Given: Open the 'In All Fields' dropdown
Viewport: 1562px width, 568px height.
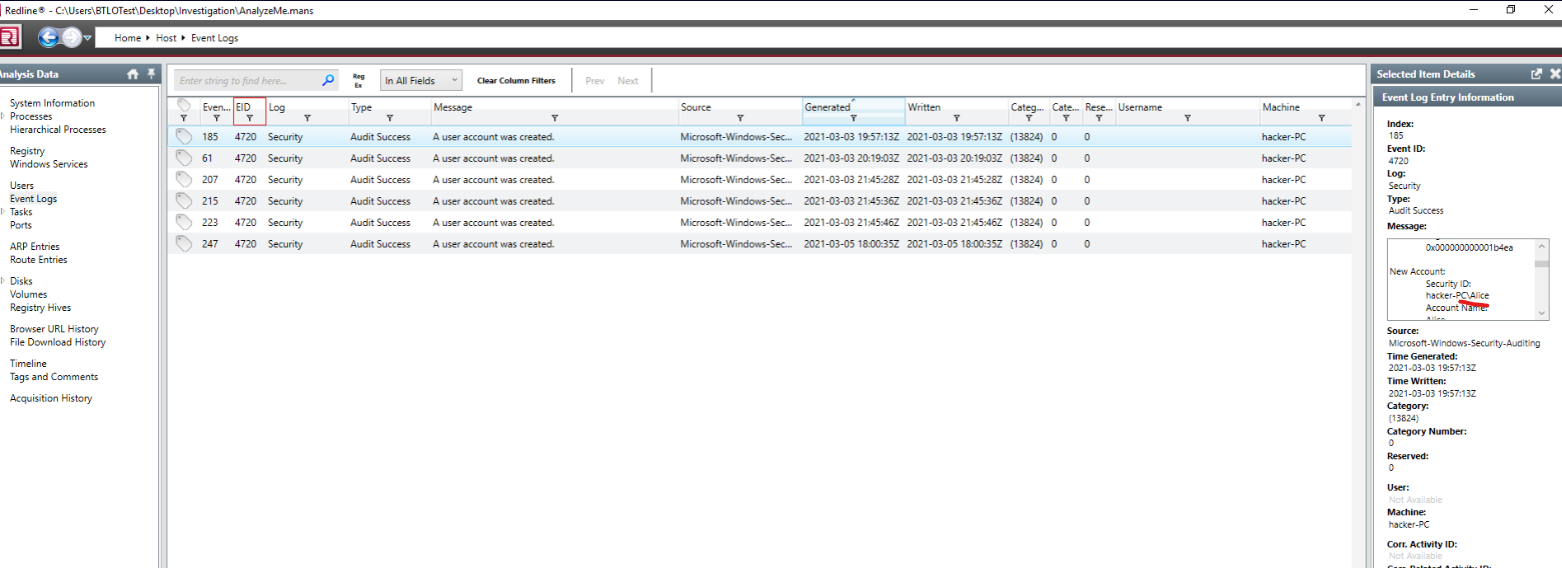Looking at the screenshot, I should (x=421, y=80).
